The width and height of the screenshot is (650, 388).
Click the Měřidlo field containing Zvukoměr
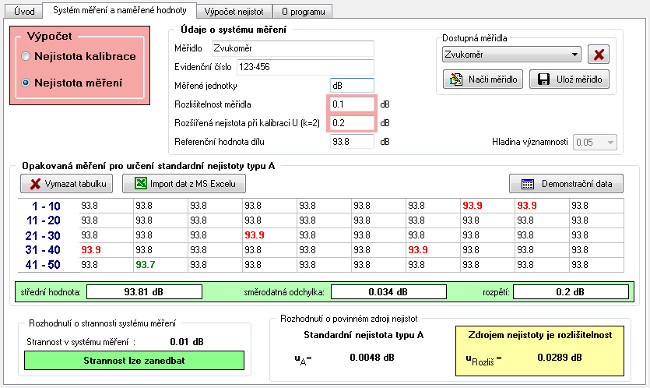click(x=293, y=48)
